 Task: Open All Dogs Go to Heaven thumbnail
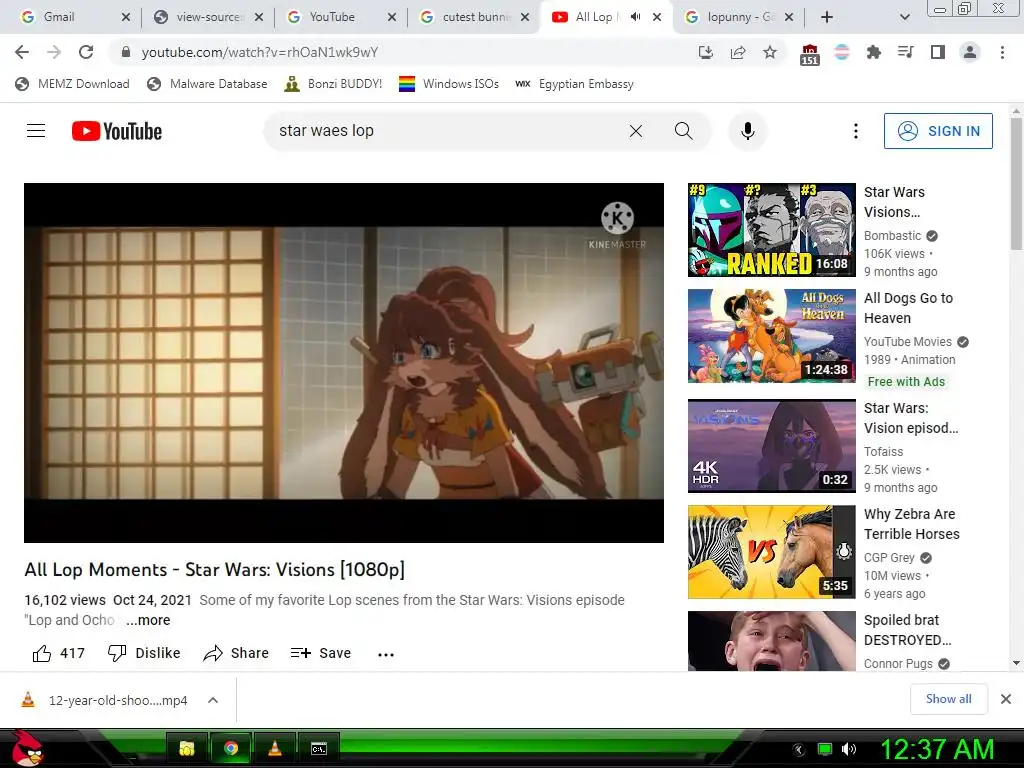click(x=771, y=336)
